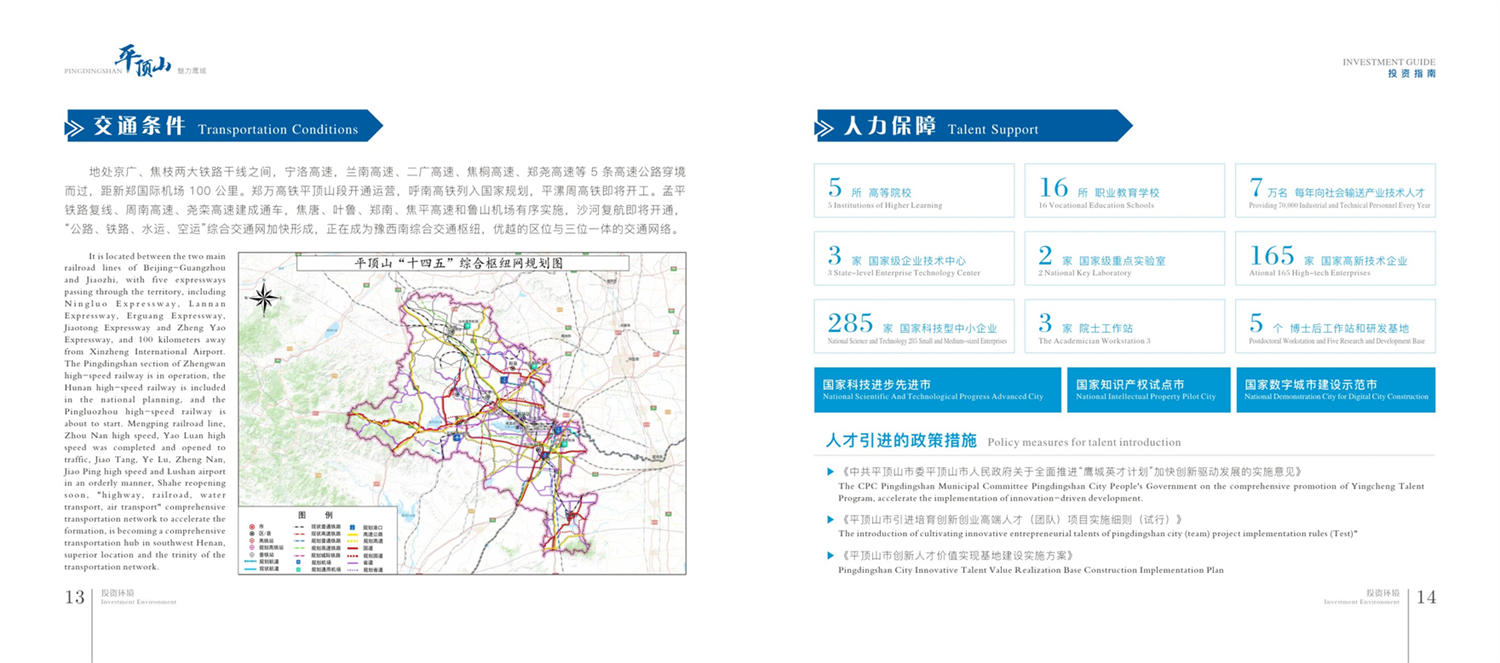Click the double chevron beside 人力保障

(825, 128)
